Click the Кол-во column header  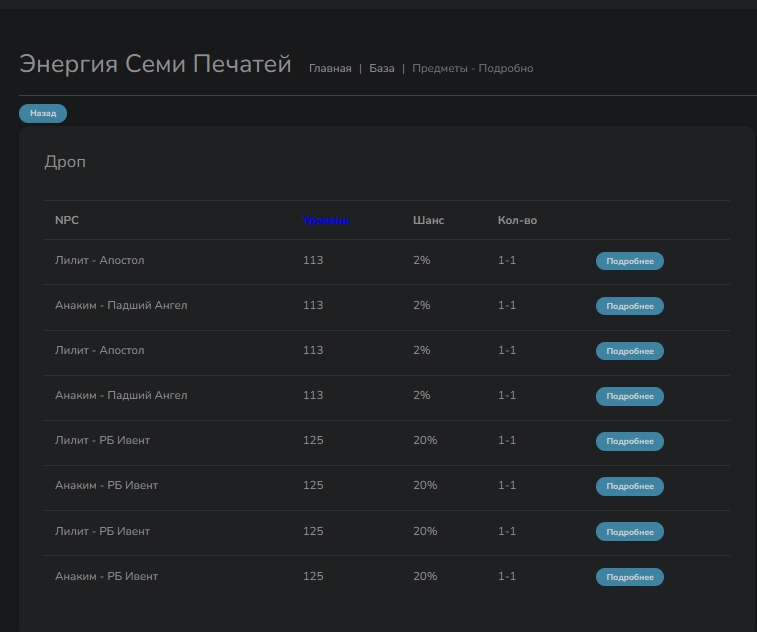click(517, 220)
